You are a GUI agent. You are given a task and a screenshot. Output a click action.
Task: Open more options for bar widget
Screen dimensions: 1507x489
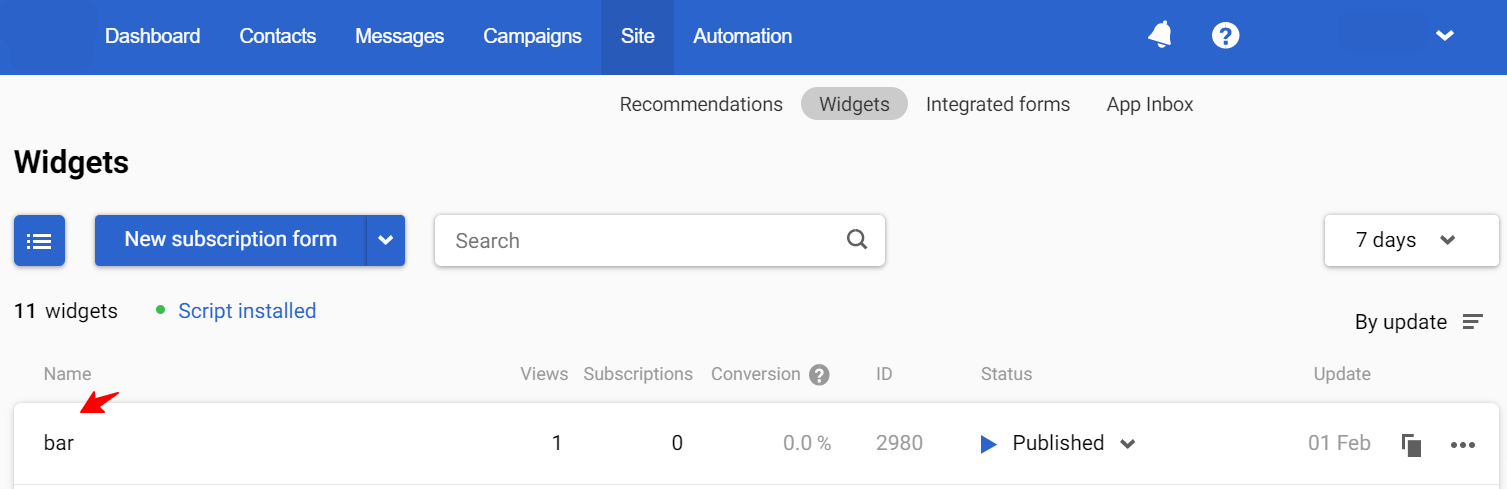1462,445
